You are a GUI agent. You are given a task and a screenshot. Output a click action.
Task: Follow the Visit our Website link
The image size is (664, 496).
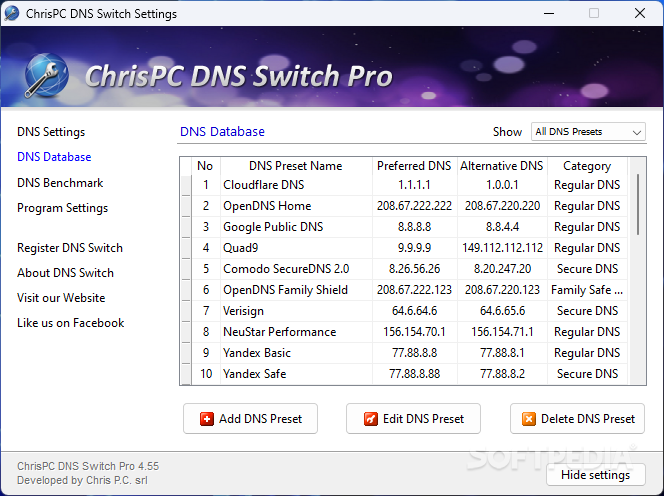(x=61, y=298)
